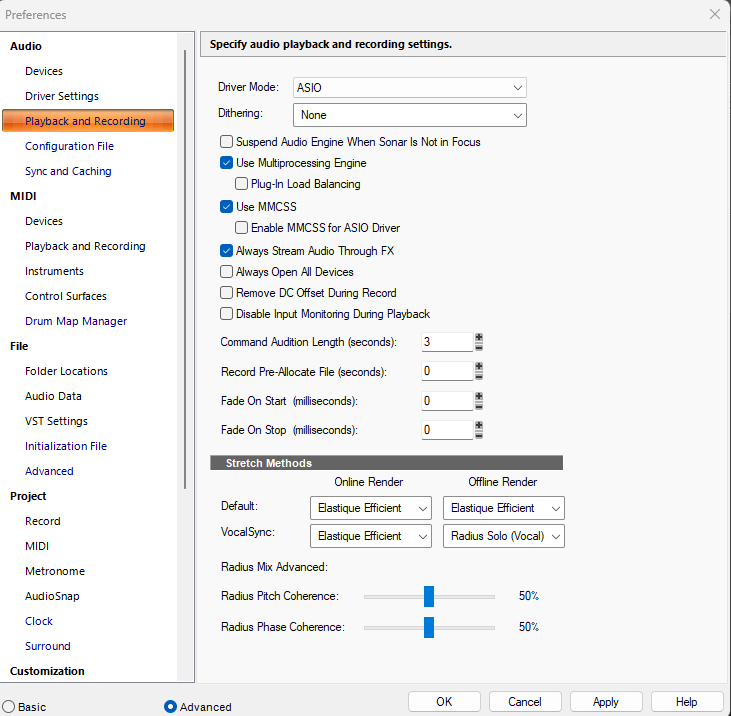
Task: Decrement Record Pre-Allocate File spinner
Action: tap(478, 376)
